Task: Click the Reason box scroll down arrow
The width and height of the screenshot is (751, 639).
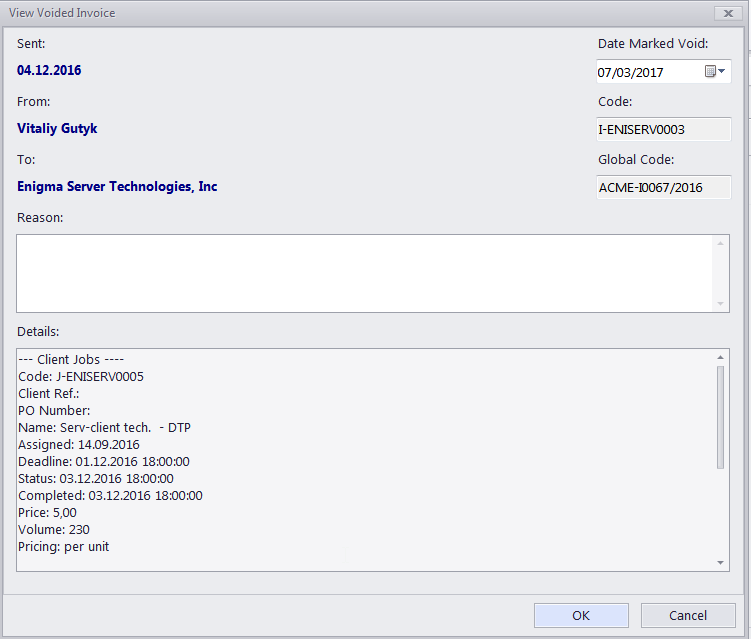Action: (720, 304)
